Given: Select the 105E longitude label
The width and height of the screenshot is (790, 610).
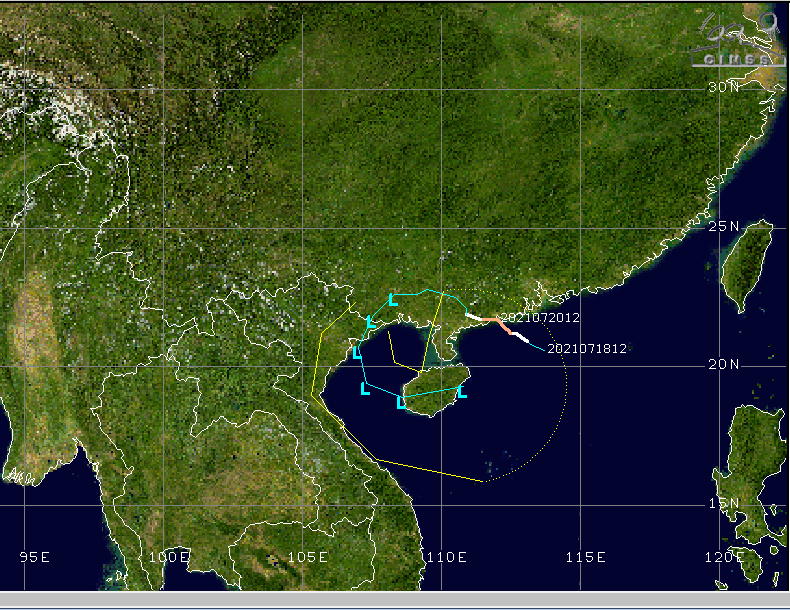Looking at the screenshot, I should pyautogui.click(x=307, y=556).
